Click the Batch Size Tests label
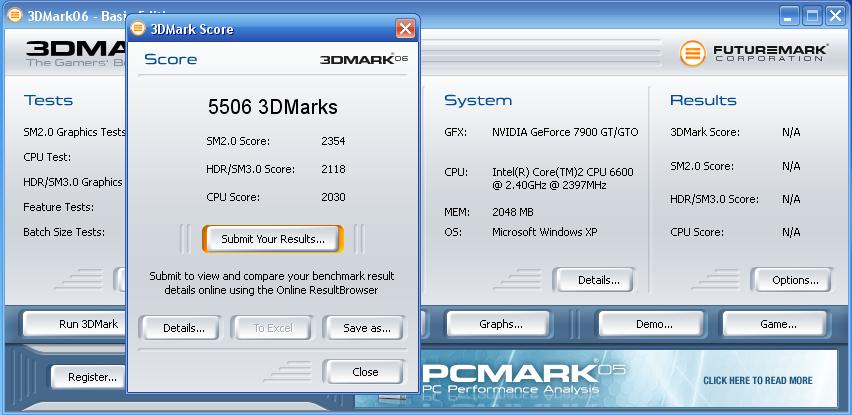The image size is (852, 415). (x=64, y=232)
